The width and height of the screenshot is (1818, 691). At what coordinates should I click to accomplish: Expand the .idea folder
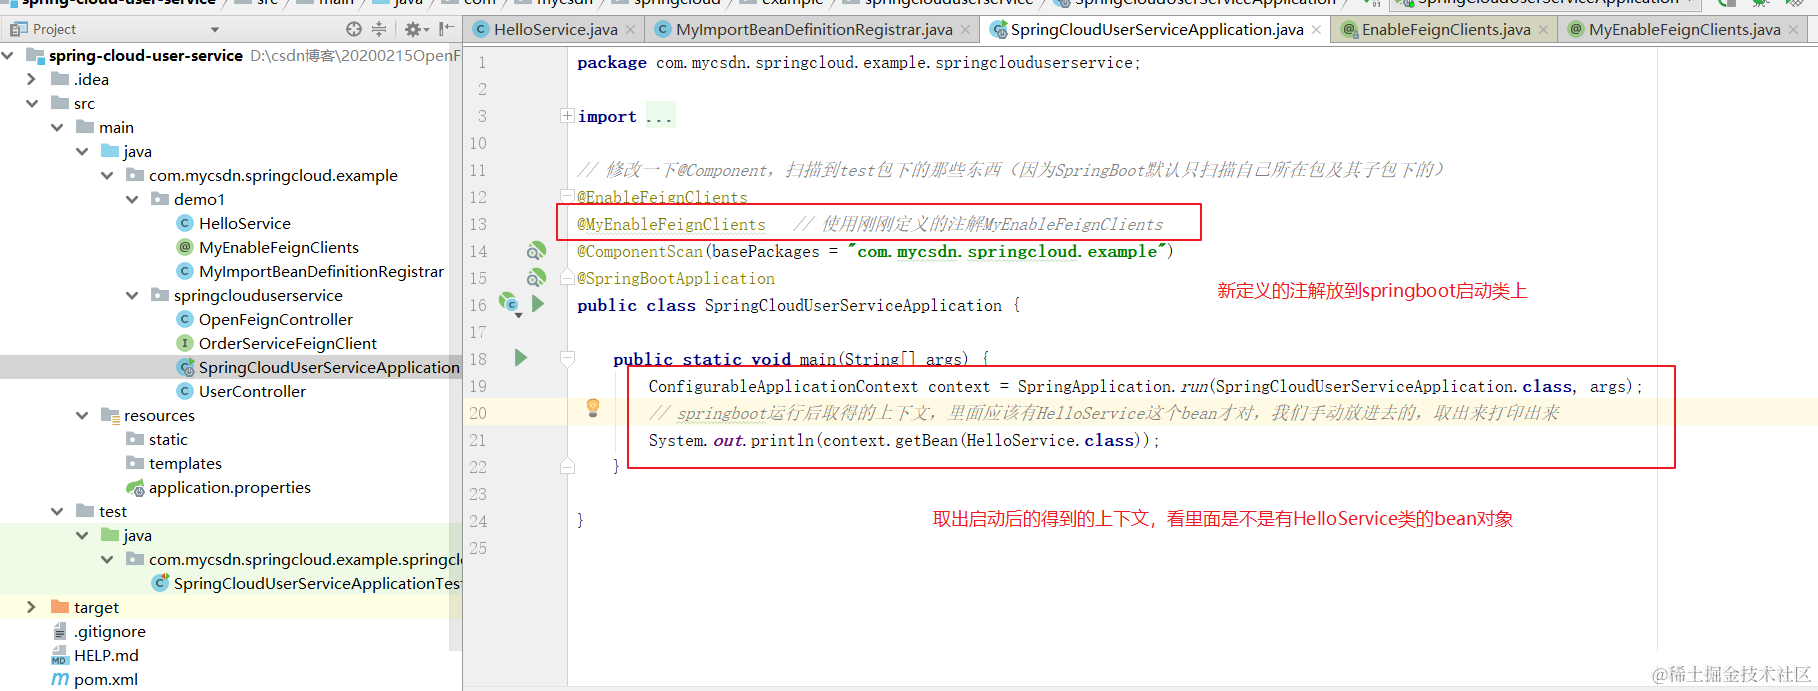tap(31, 79)
